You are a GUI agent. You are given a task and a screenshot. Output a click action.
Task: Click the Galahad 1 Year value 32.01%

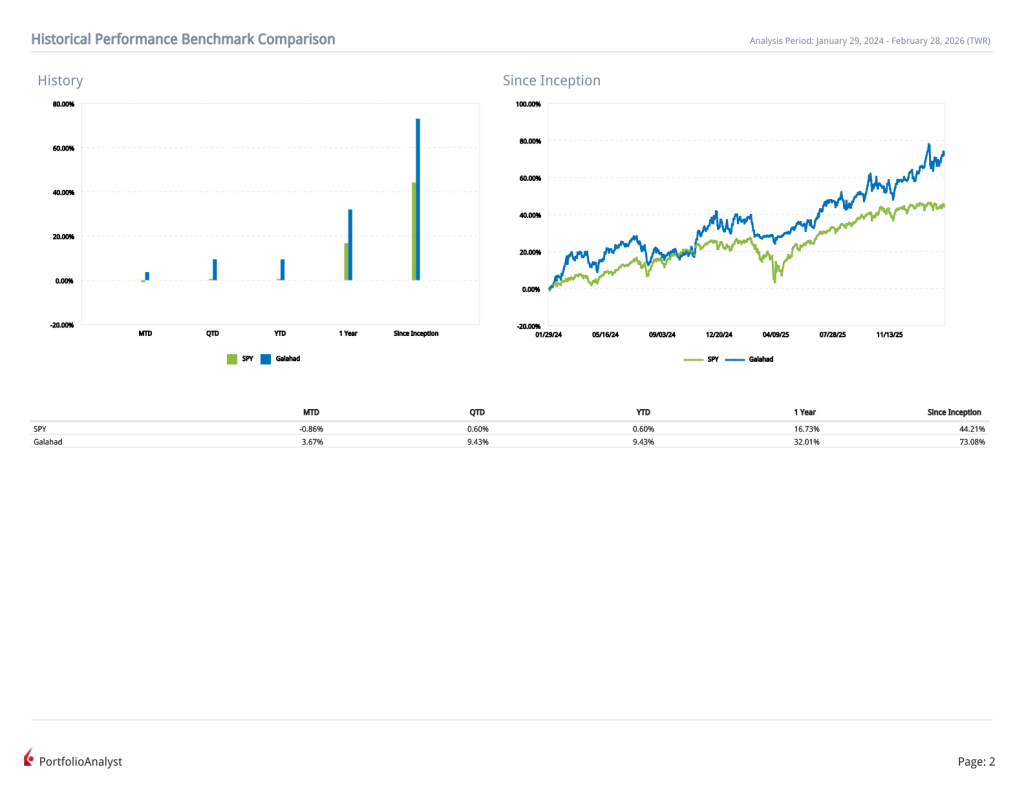click(x=807, y=442)
